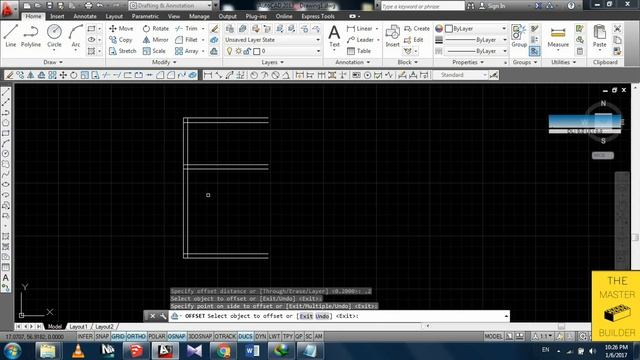Toggle ORTHO mode in status bar
The width and height of the screenshot is (640, 360).
coord(136,336)
